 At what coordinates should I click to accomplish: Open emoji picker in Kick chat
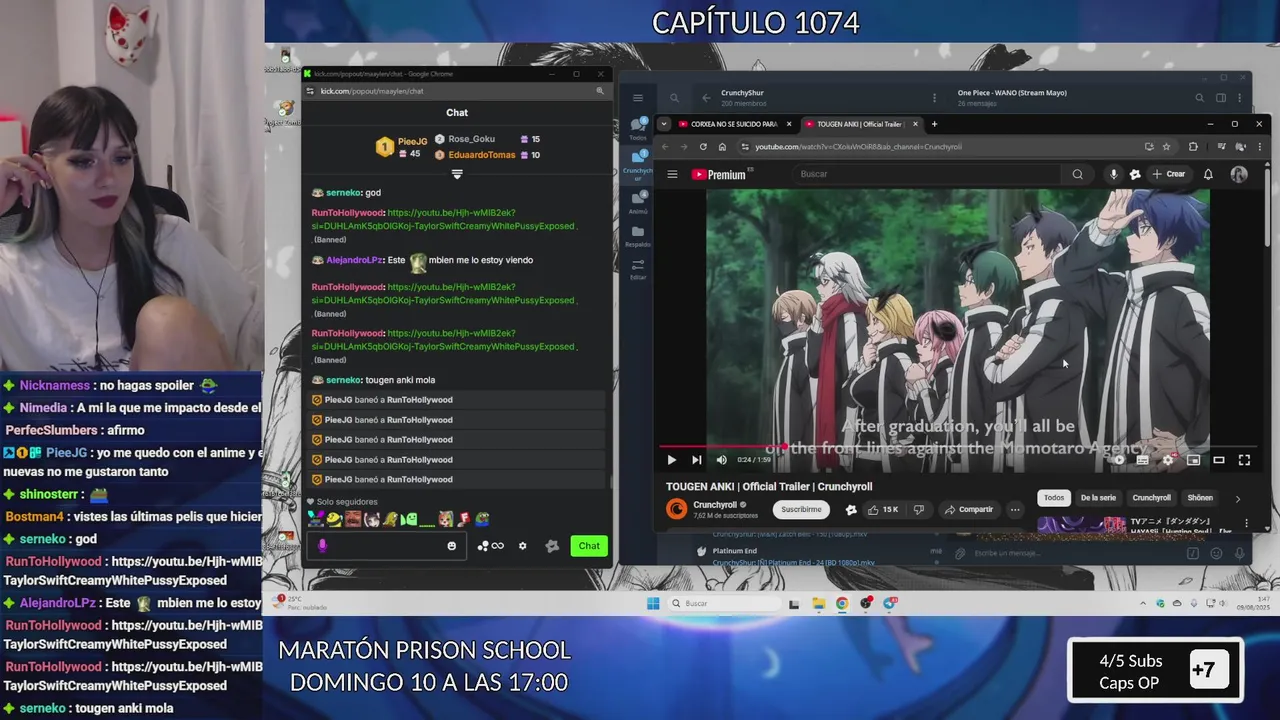point(452,546)
